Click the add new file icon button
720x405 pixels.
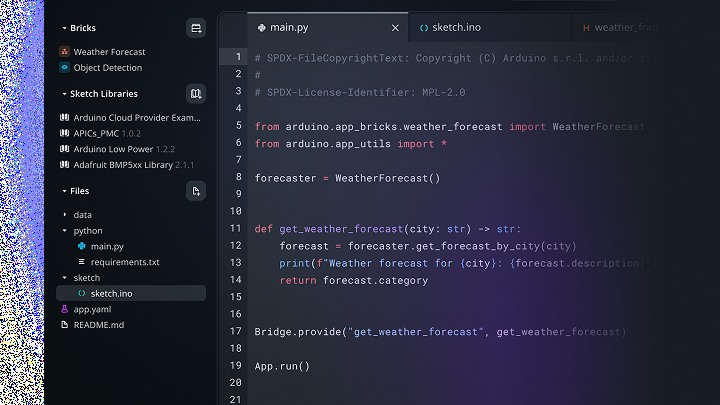tap(196, 191)
